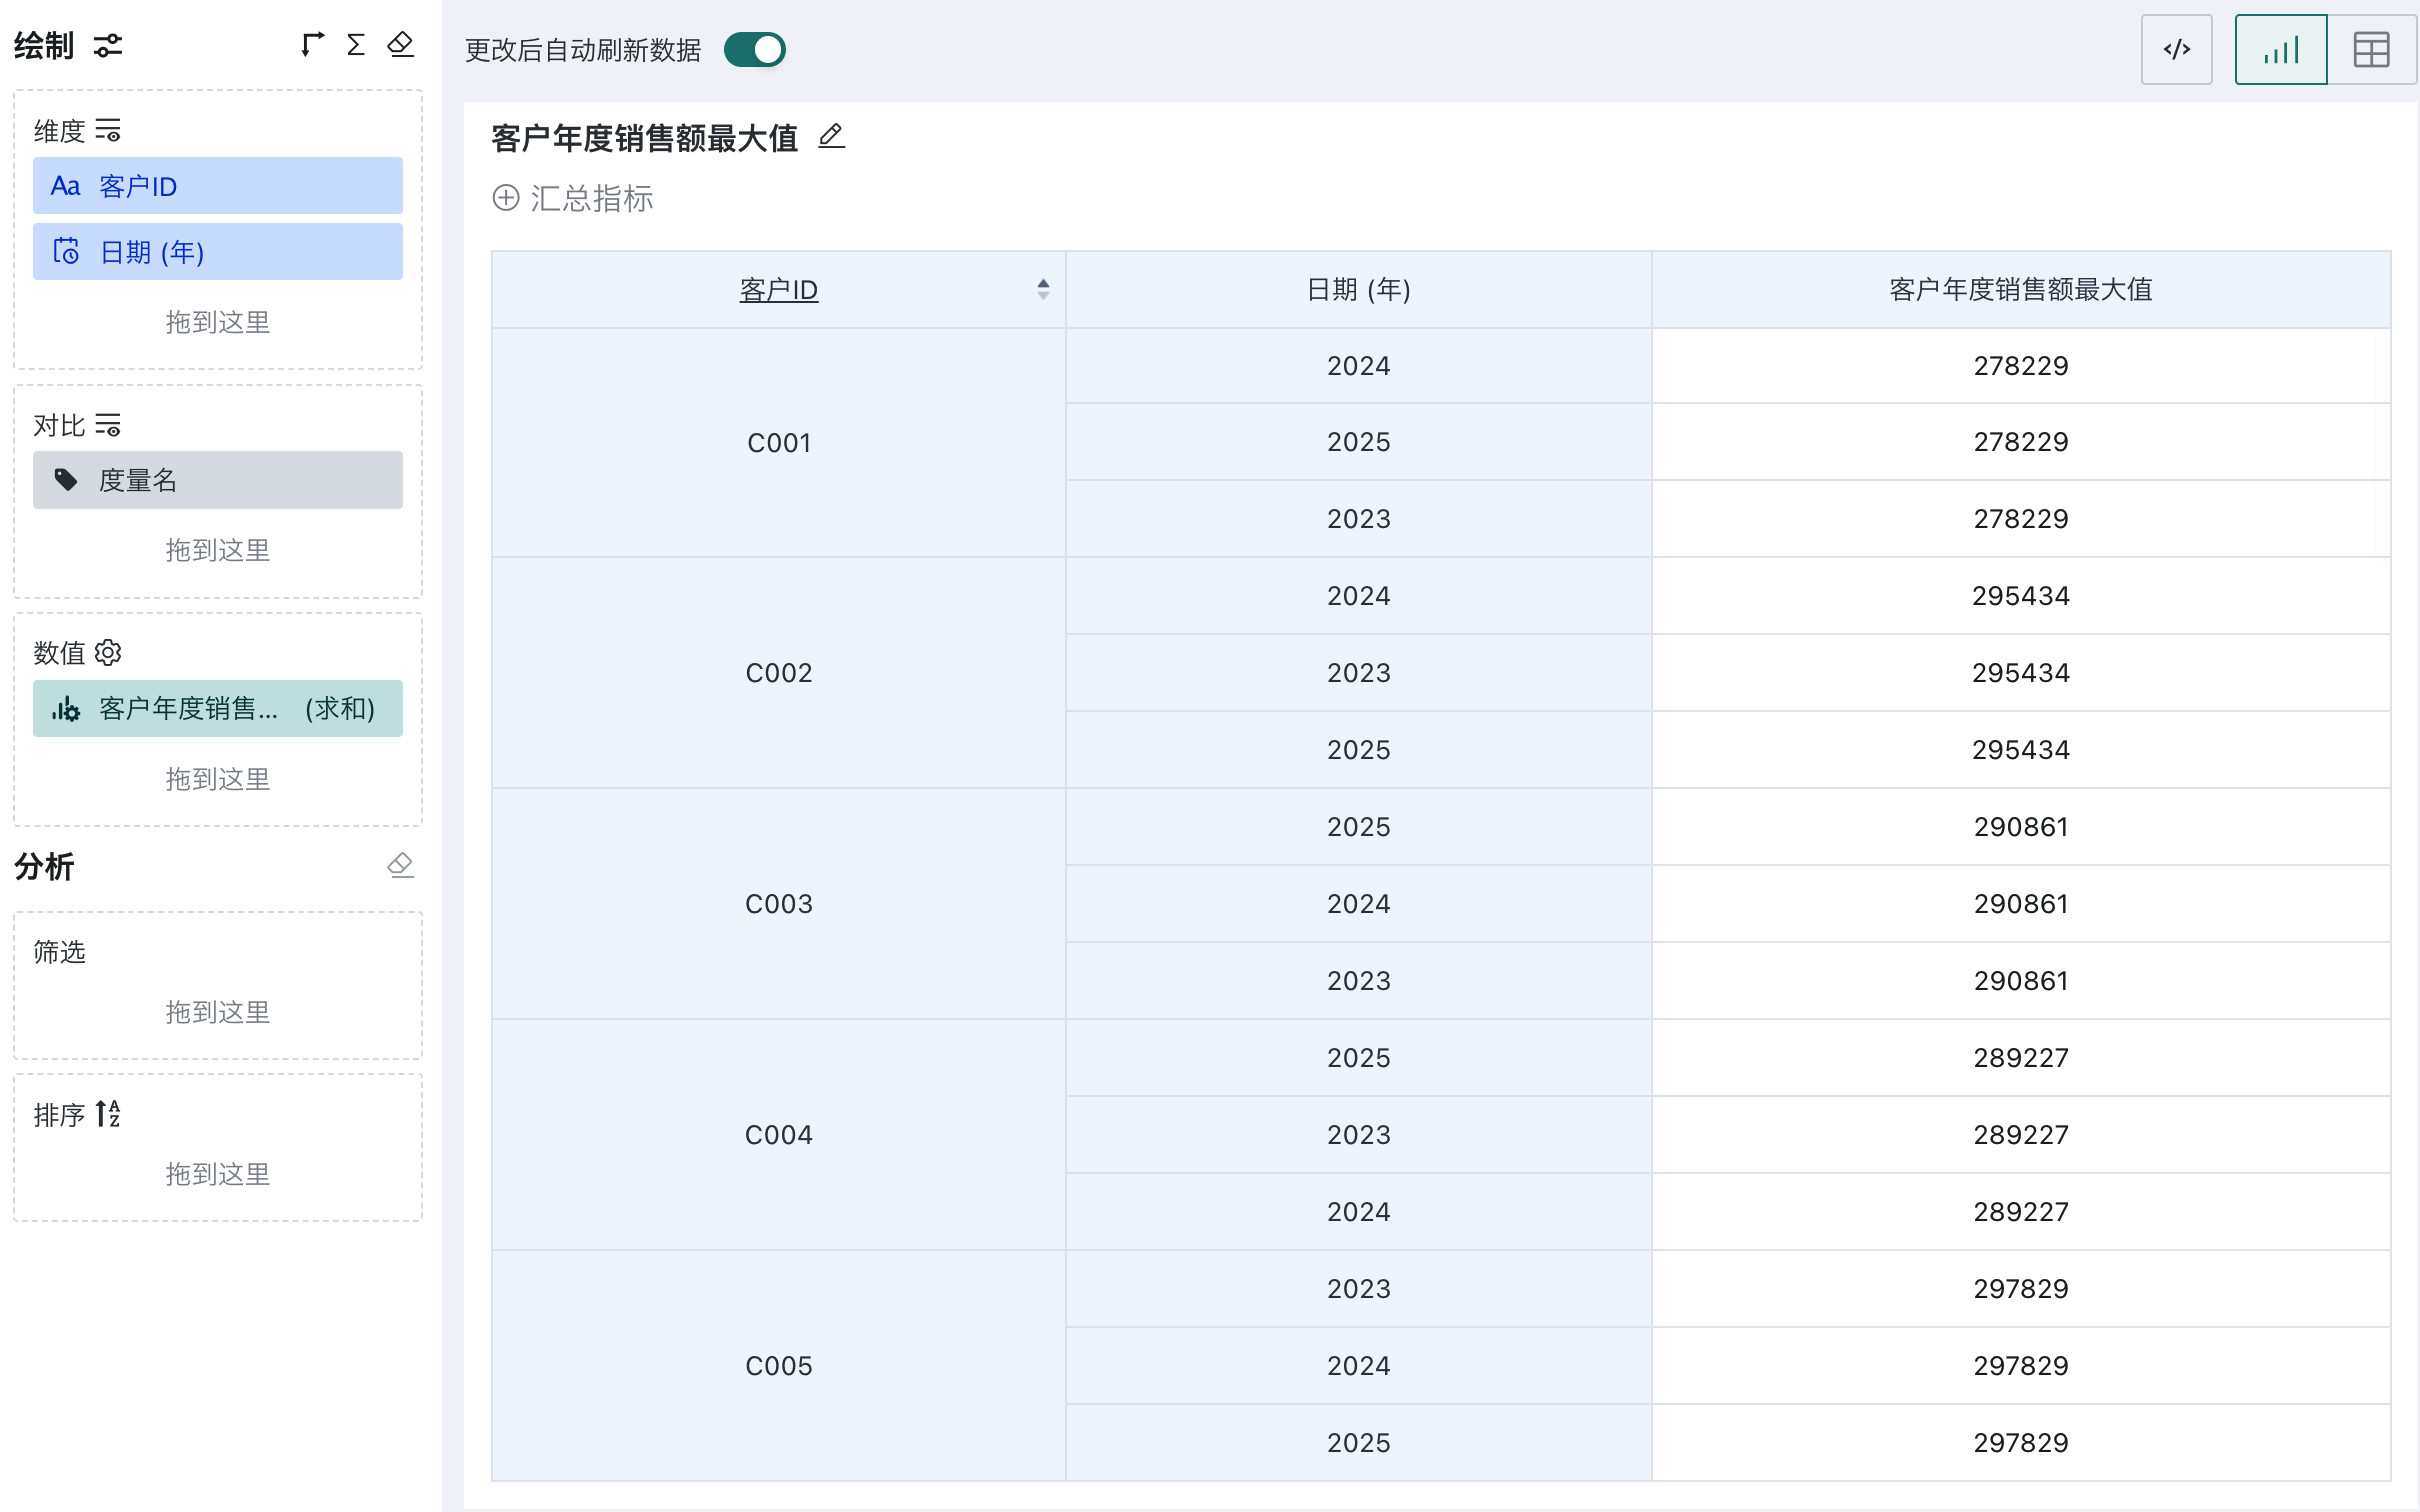2420x1512 pixels.
Task: Click 拖到这里 drop zone under 维度
Action: tap(218, 322)
